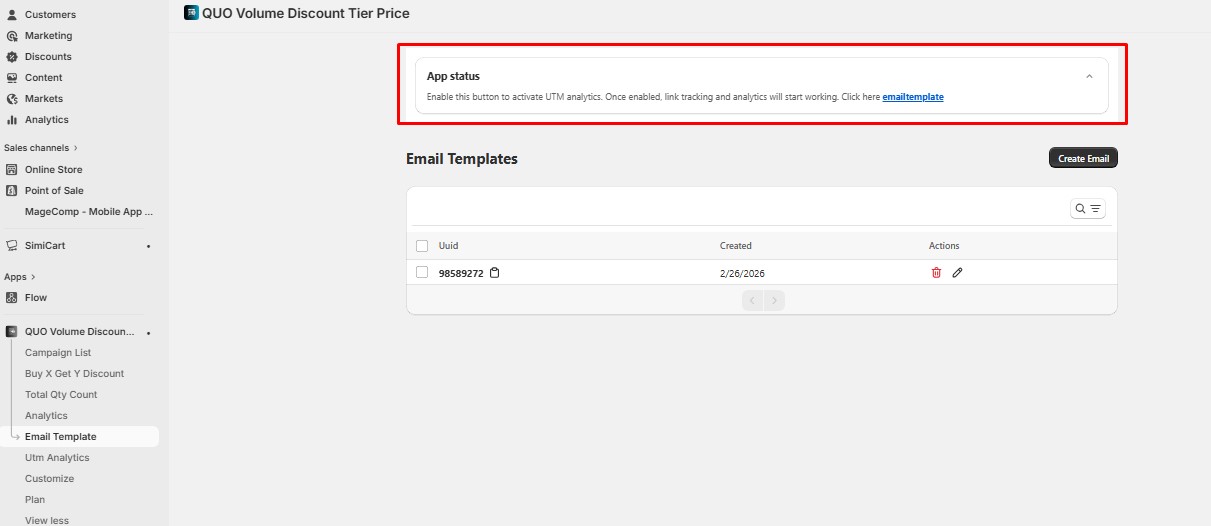Screen dimensions: 1211x526
Task: Click the Flow app icon
Action: coord(12,298)
